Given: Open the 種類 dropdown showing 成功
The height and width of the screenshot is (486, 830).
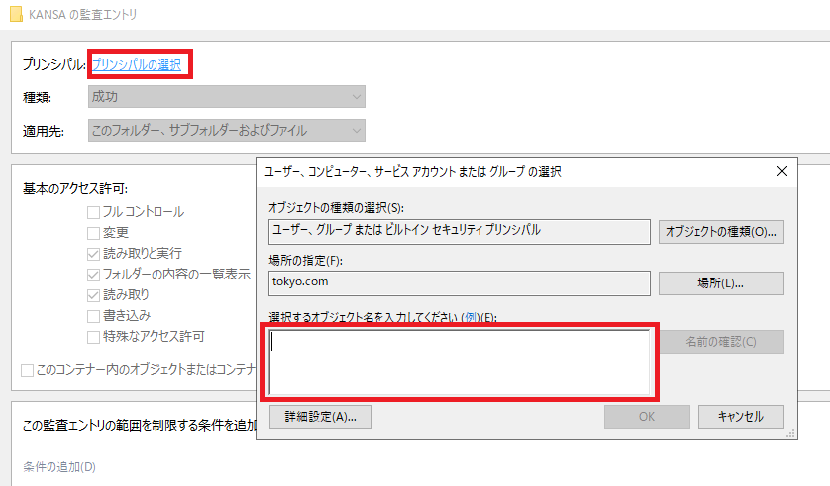Looking at the screenshot, I should point(227,97).
